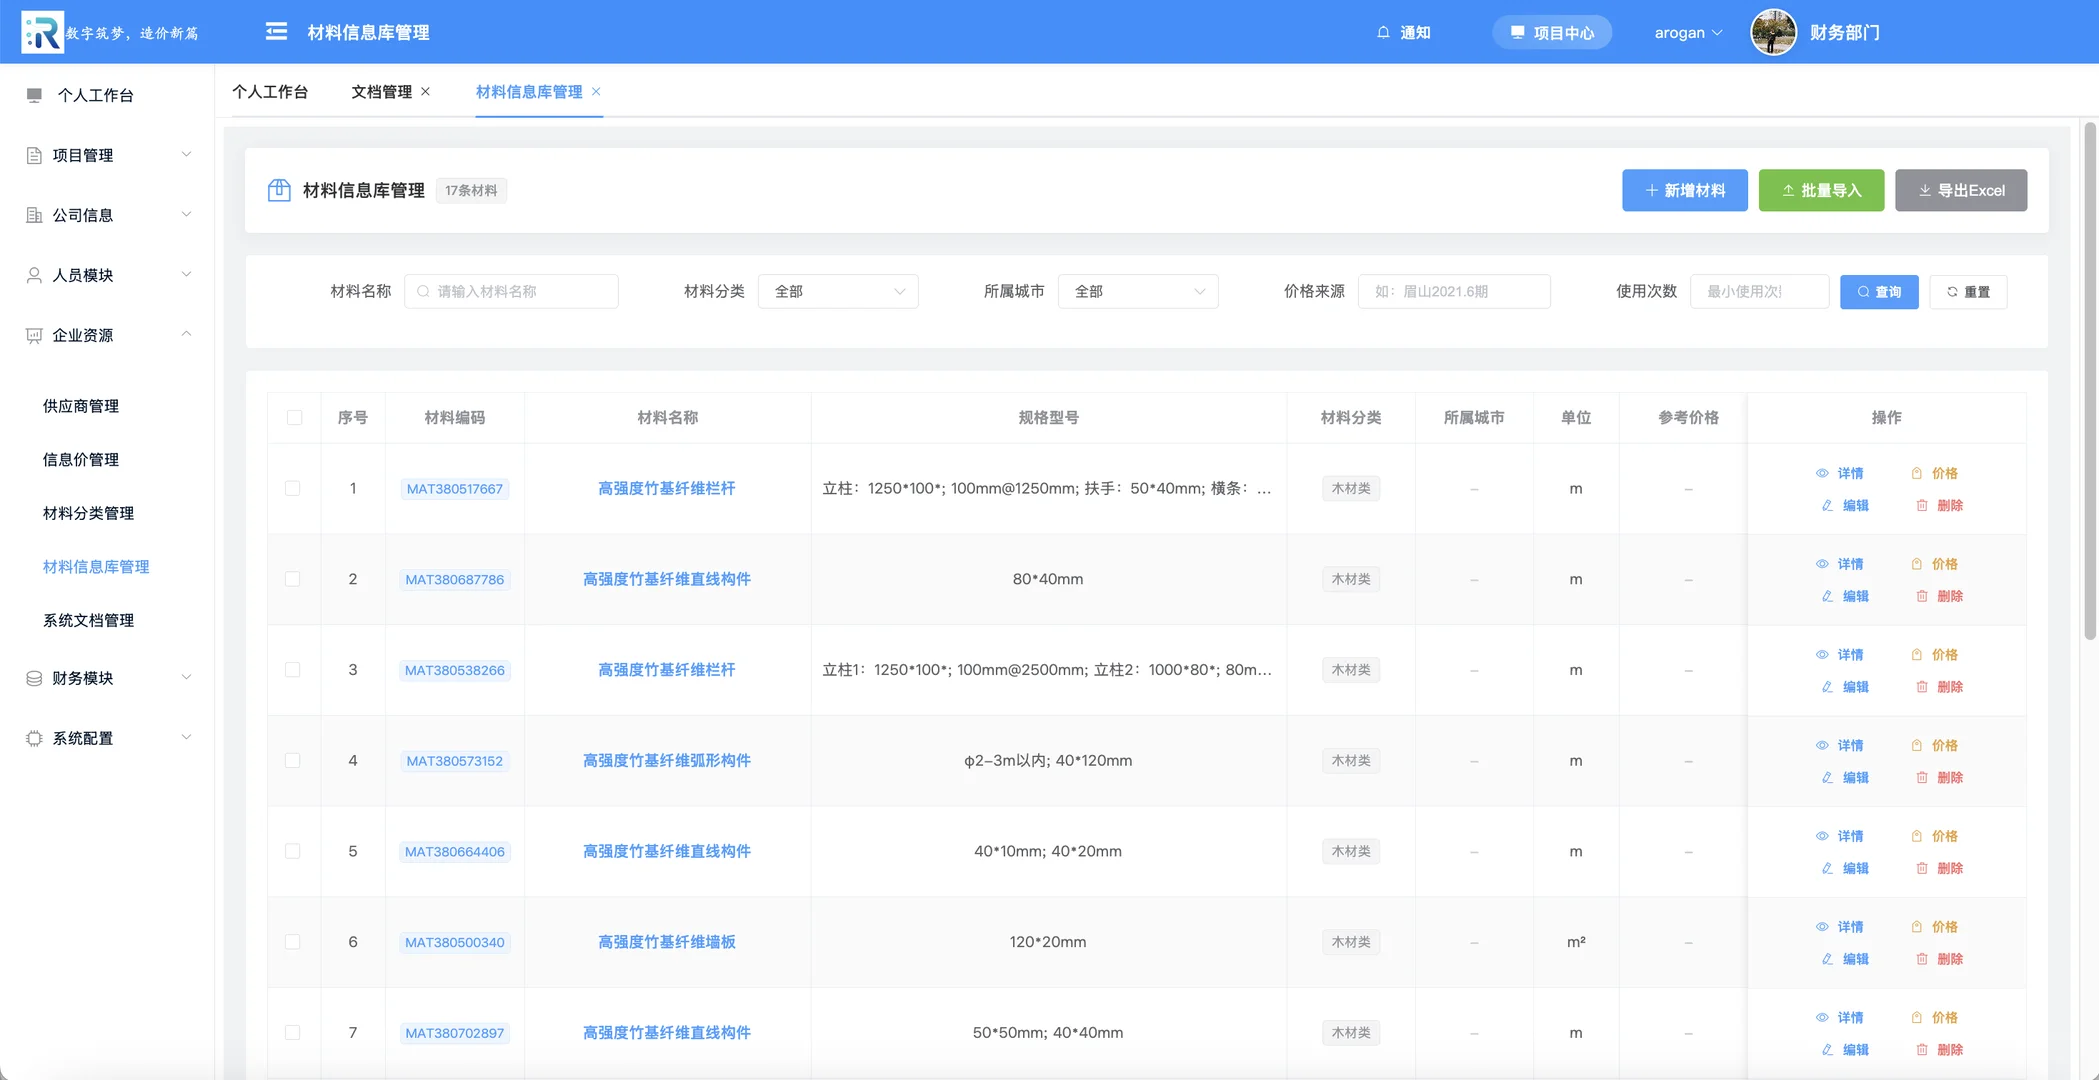The height and width of the screenshot is (1080, 2099).
Task: Open the 个人工作台 tab
Action: click(271, 91)
